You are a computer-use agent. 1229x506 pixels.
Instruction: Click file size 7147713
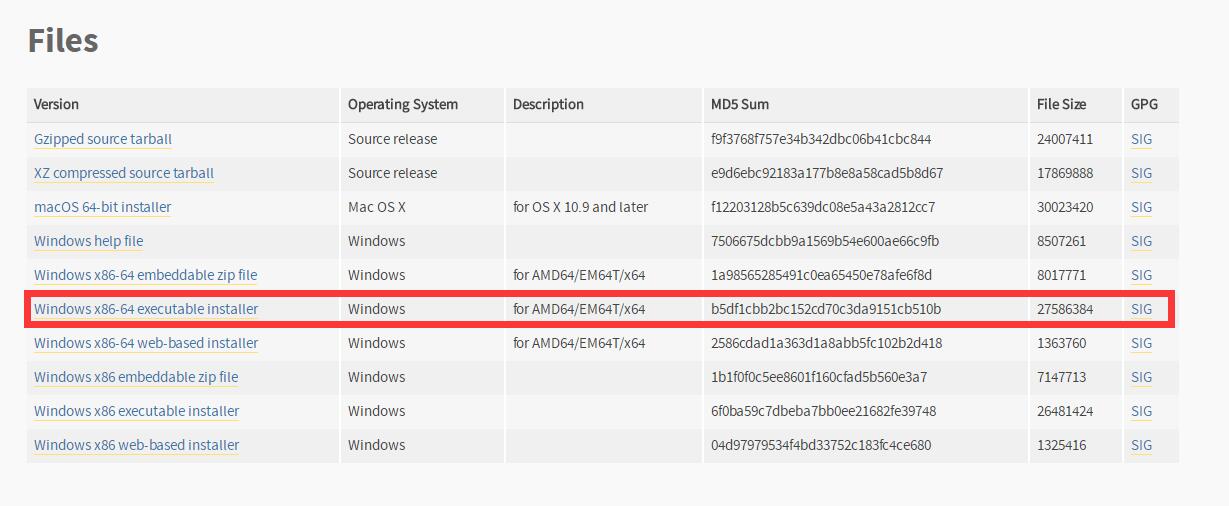tap(1061, 377)
